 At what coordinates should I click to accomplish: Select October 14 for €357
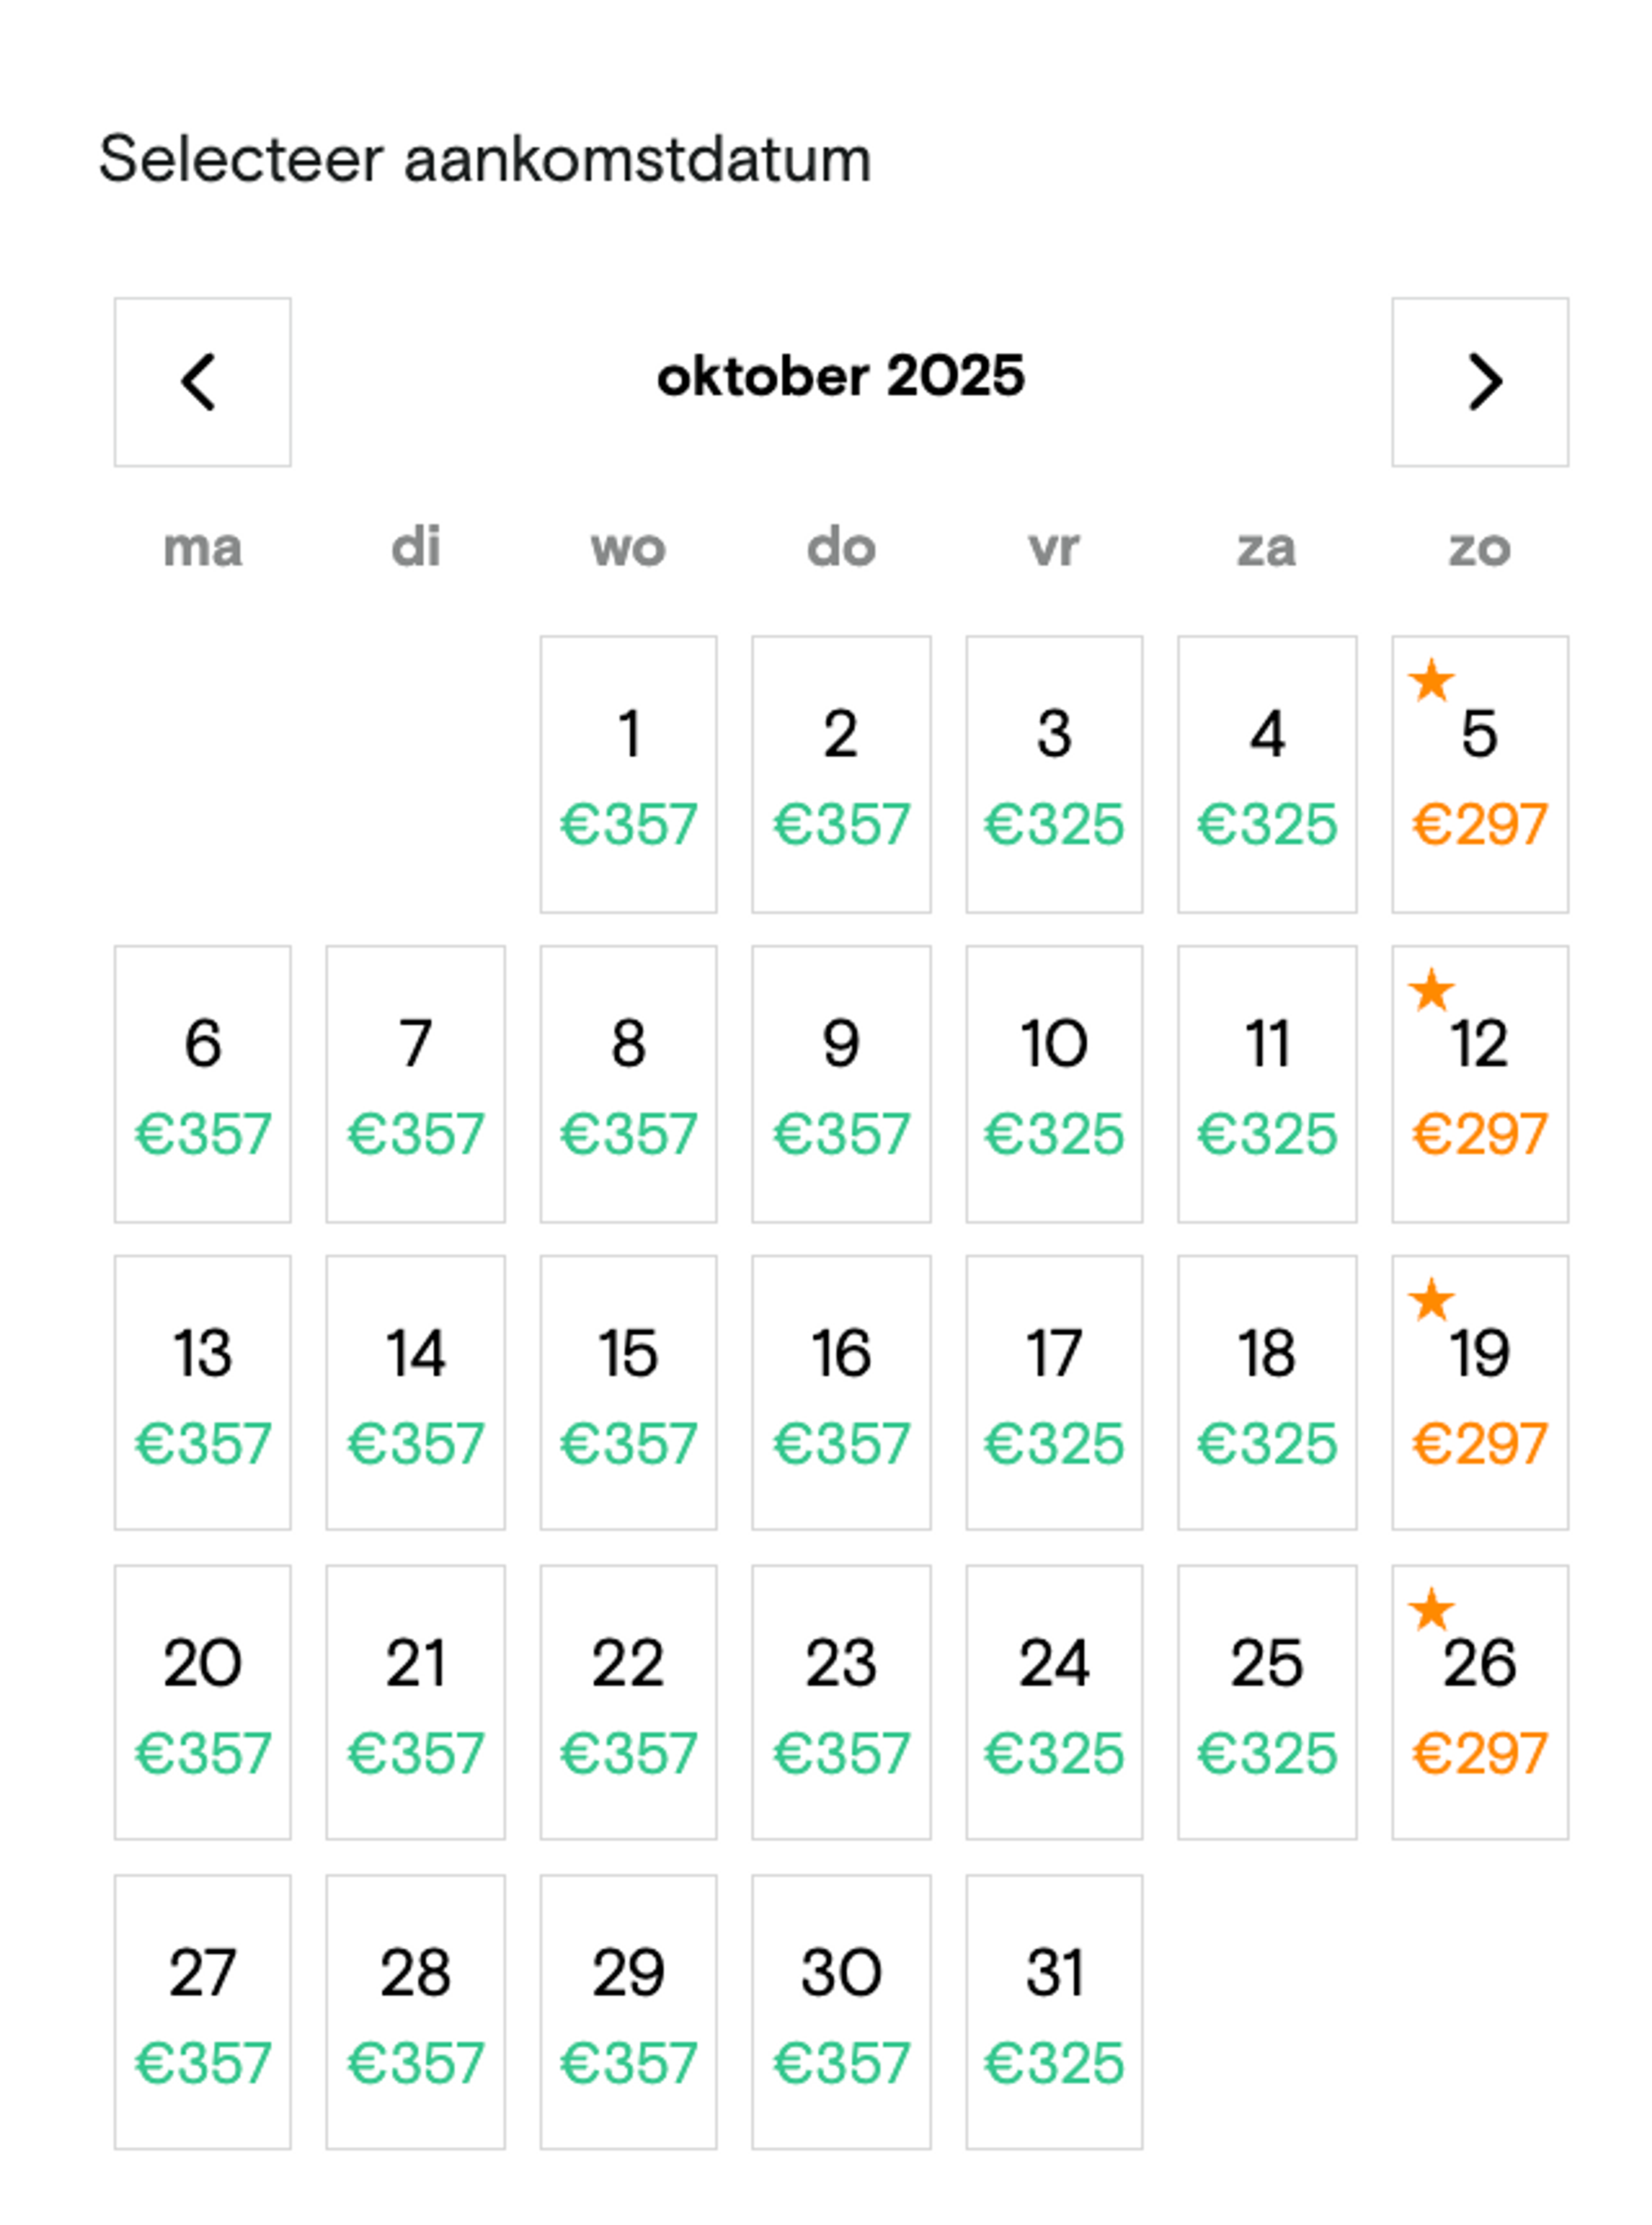click(415, 1392)
